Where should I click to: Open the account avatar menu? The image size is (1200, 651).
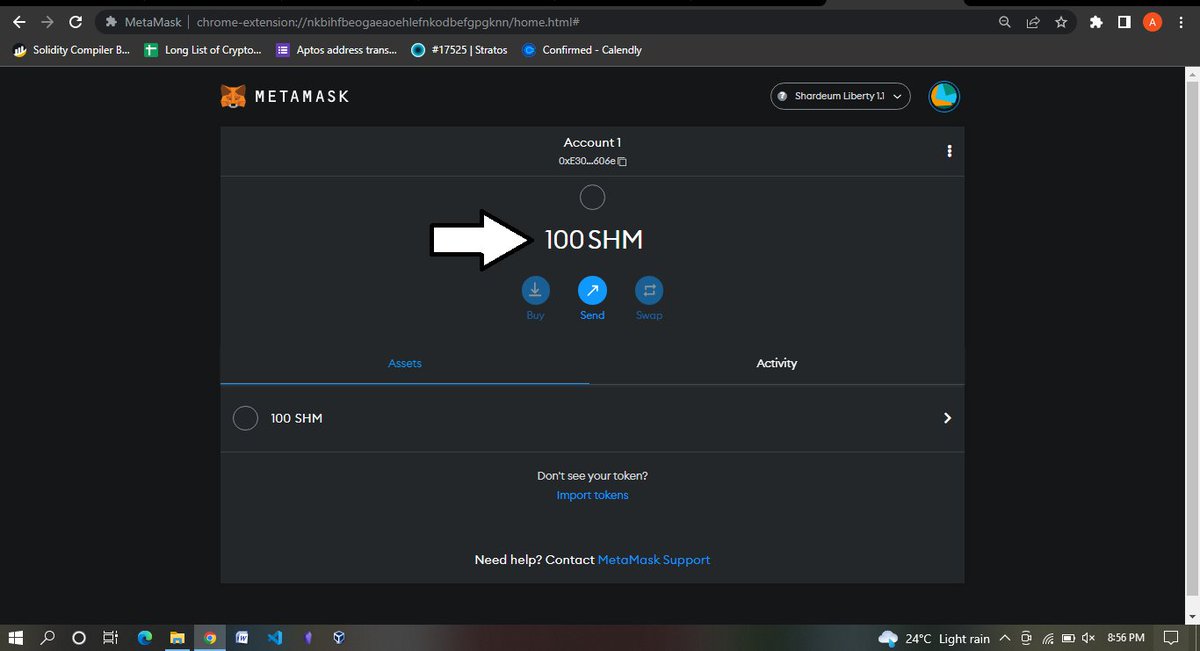tap(944, 96)
